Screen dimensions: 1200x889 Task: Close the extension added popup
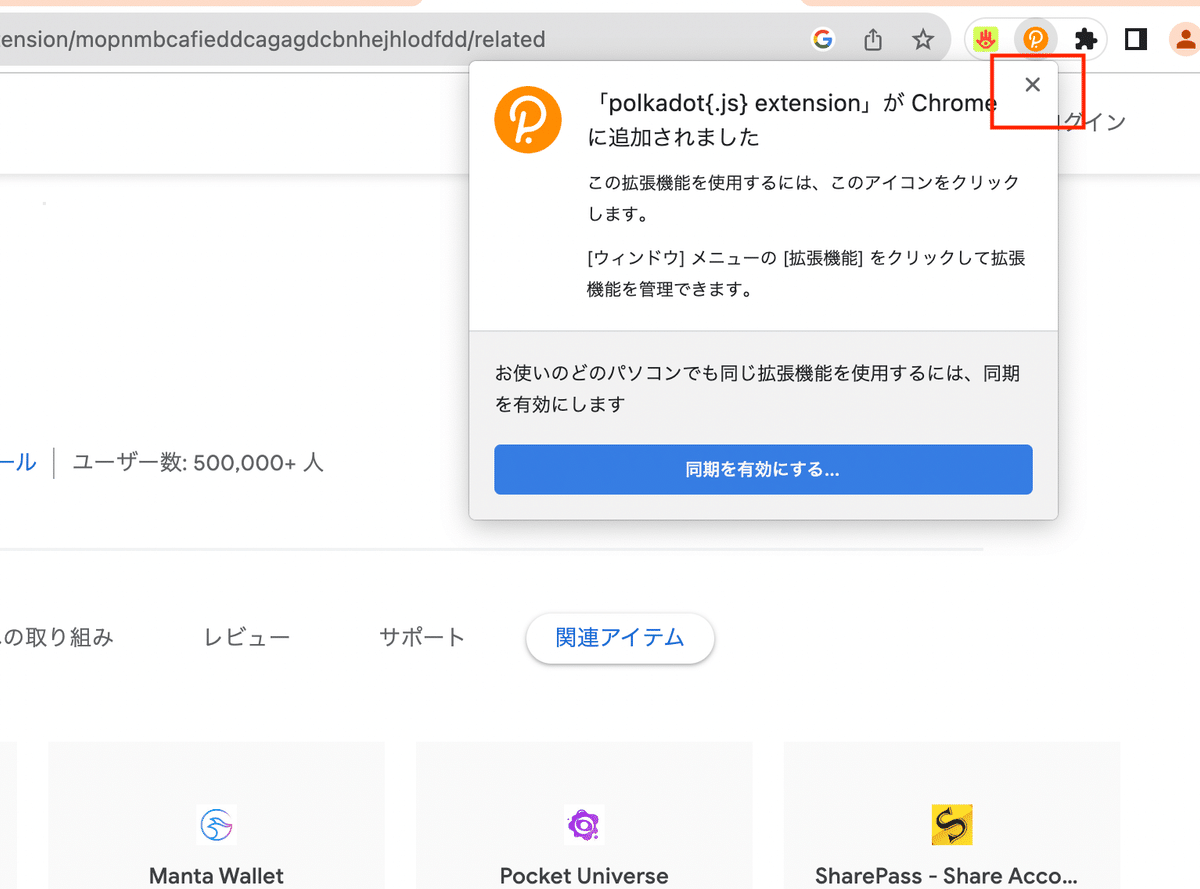(x=1033, y=85)
